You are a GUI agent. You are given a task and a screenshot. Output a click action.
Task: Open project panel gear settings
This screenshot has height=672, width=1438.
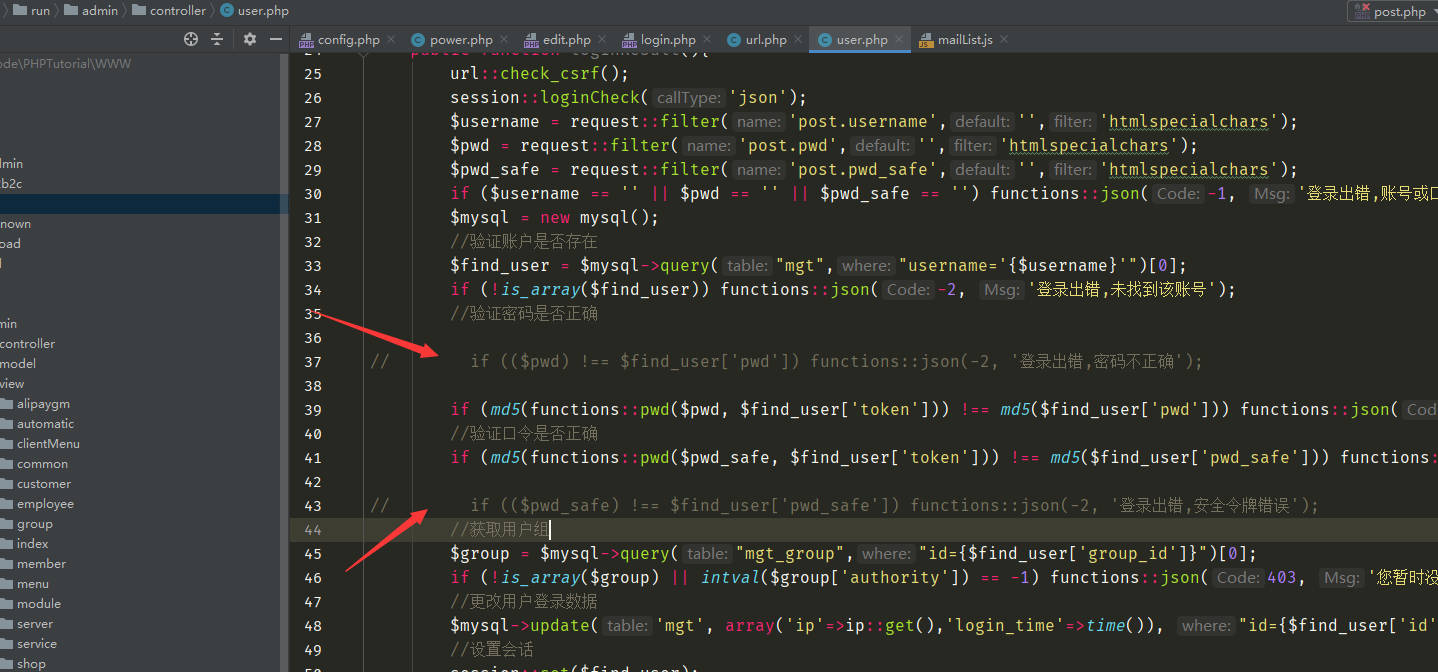click(x=249, y=39)
